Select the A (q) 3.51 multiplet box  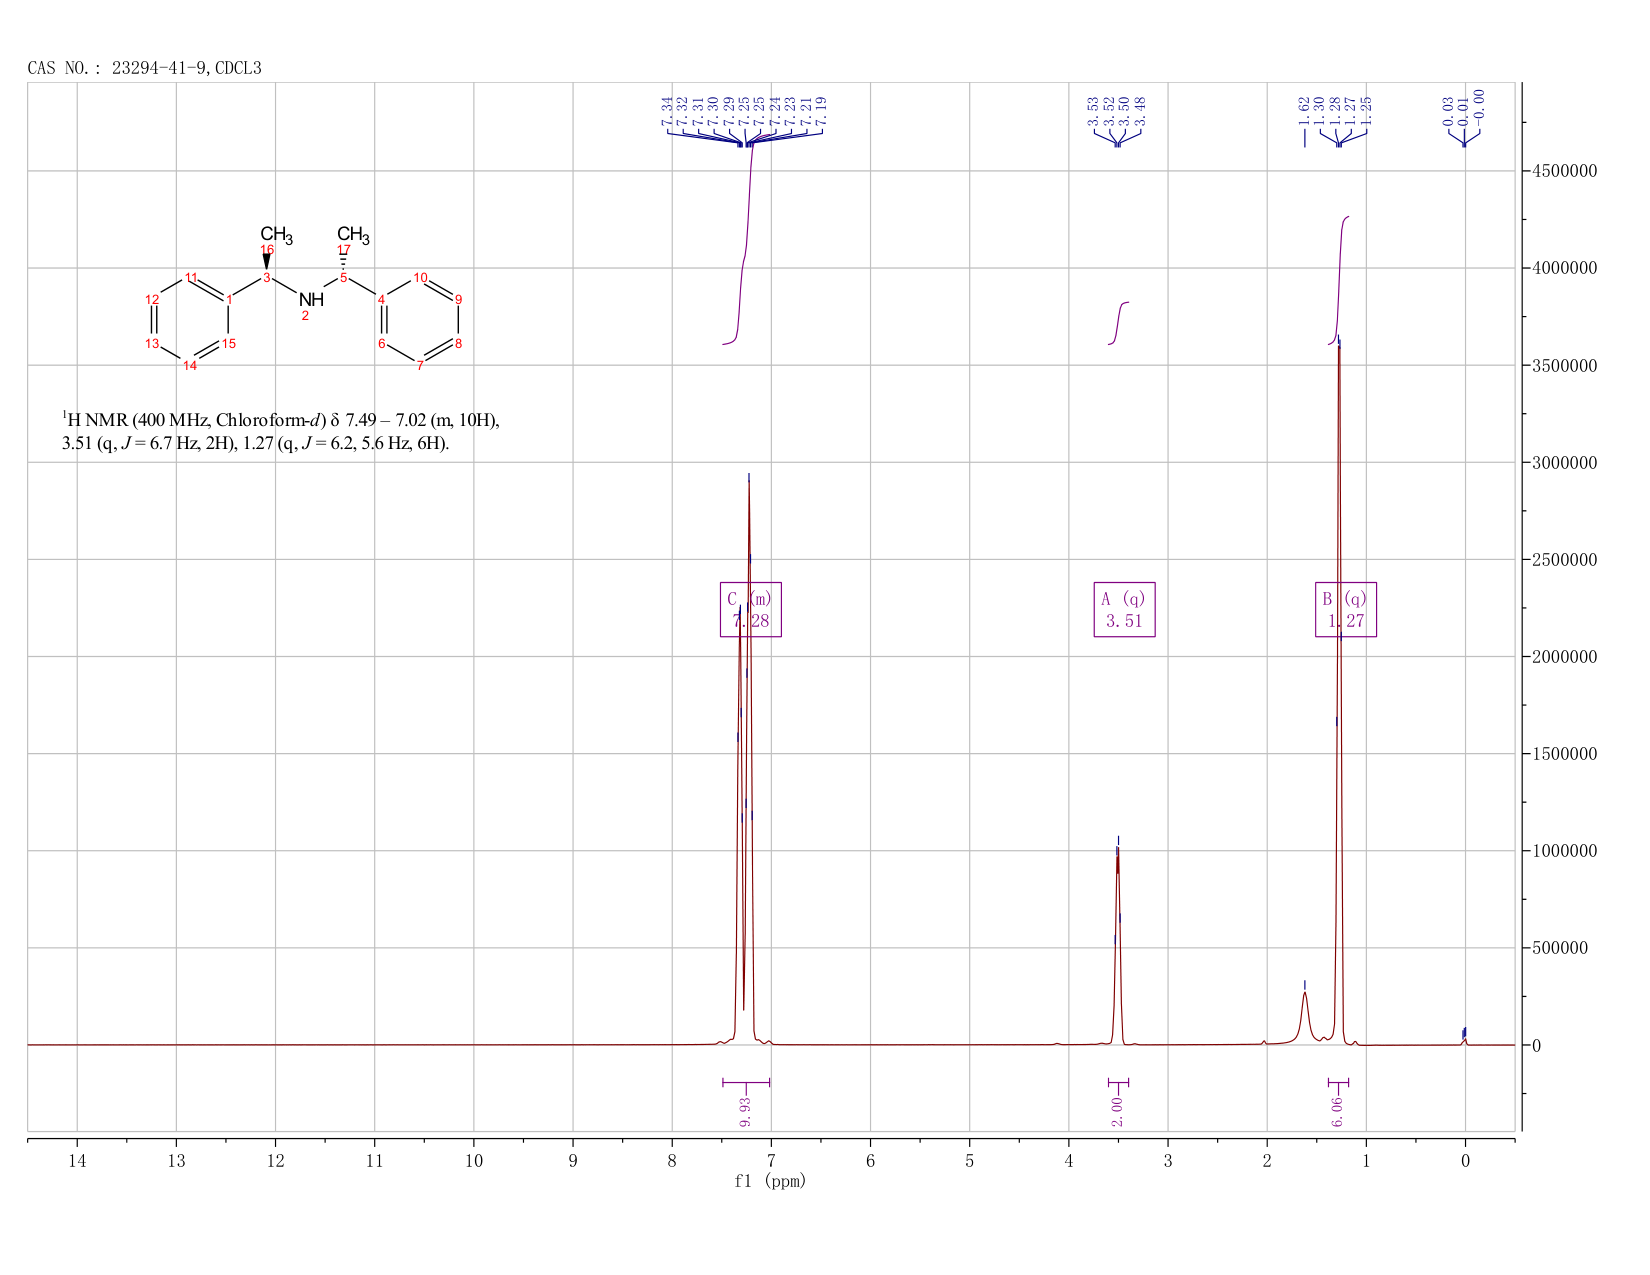click(x=1124, y=609)
